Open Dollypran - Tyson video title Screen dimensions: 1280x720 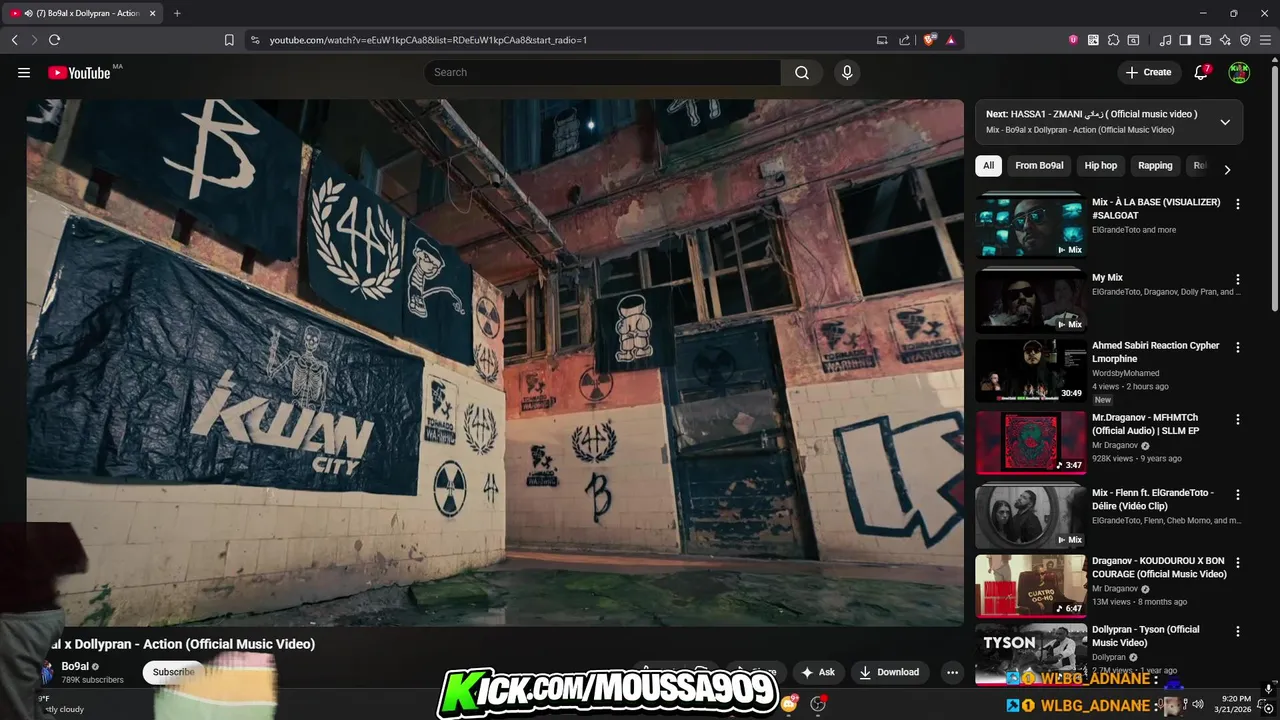tap(1145, 636)
